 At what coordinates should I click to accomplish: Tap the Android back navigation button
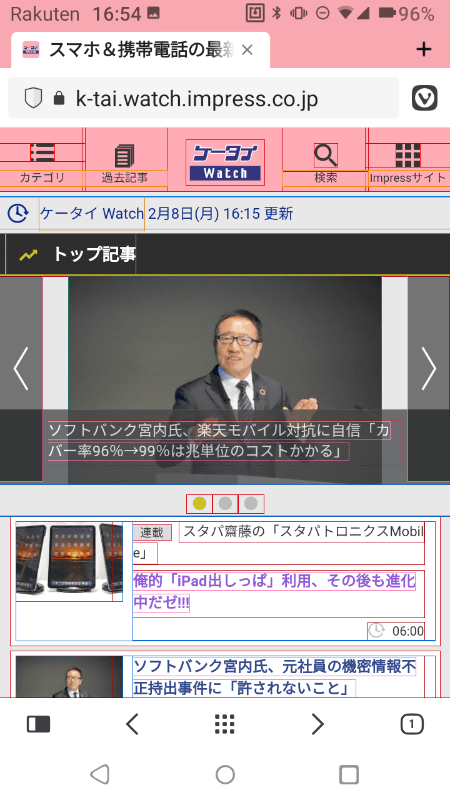100,774
